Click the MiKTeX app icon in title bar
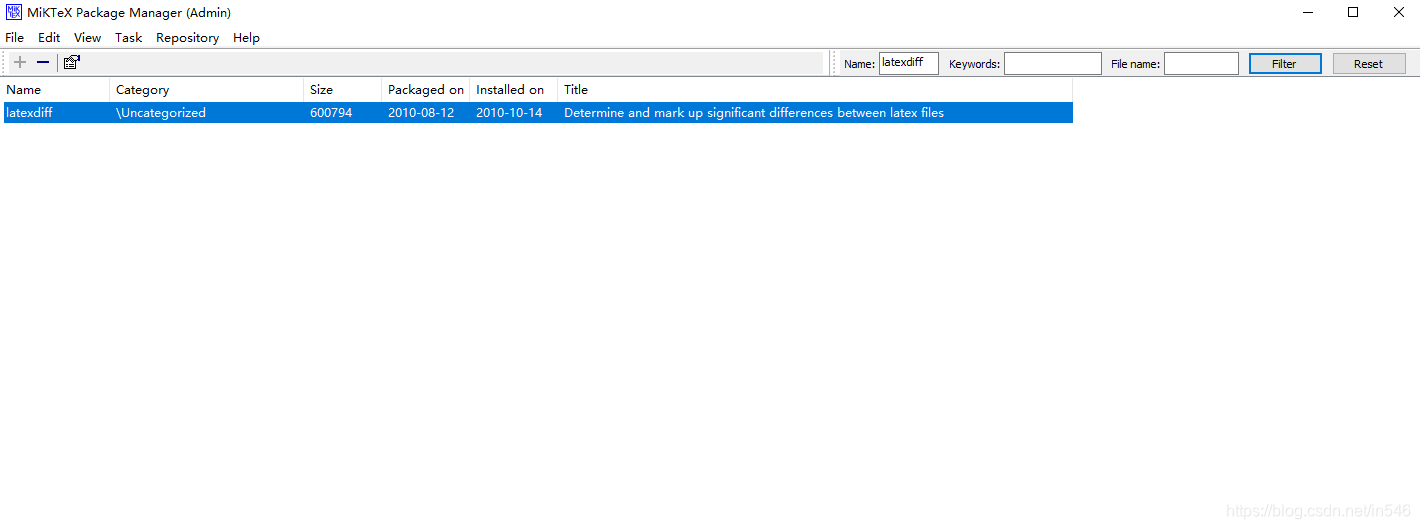This screenshot has height=529, width=1420. click(x=14, y=12)
